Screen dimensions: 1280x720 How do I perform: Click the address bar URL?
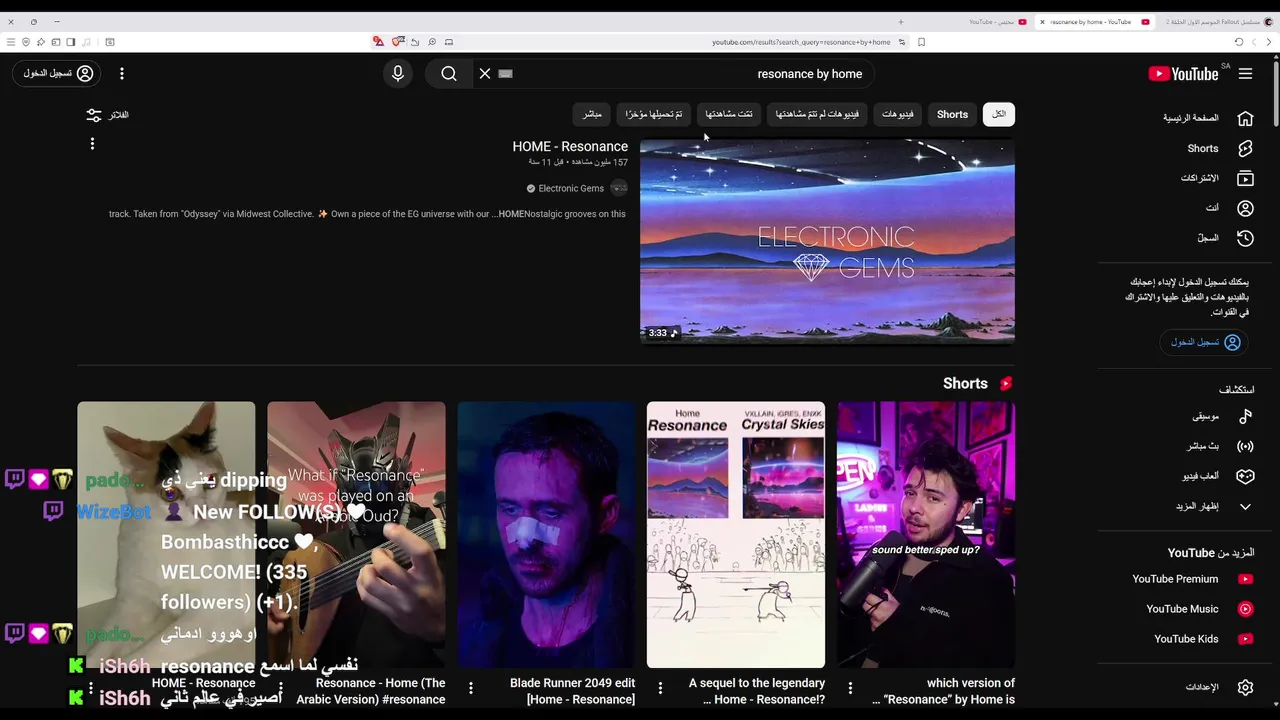coord(801,42)
